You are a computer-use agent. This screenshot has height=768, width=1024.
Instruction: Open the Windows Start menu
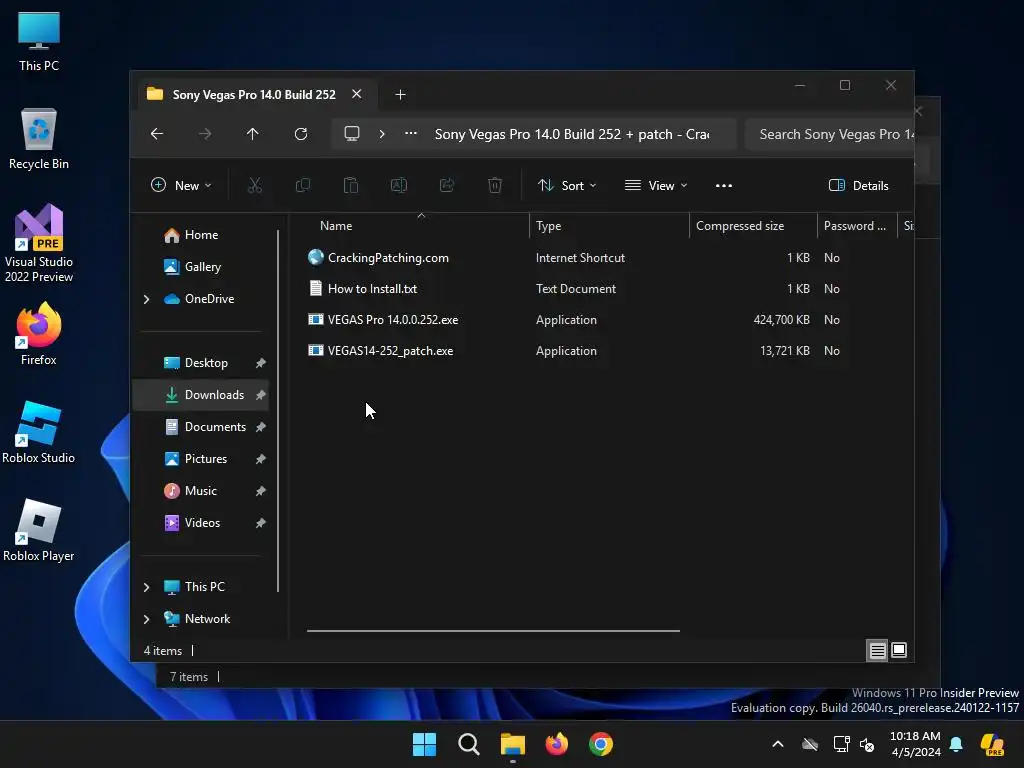[x=424, y=744]
